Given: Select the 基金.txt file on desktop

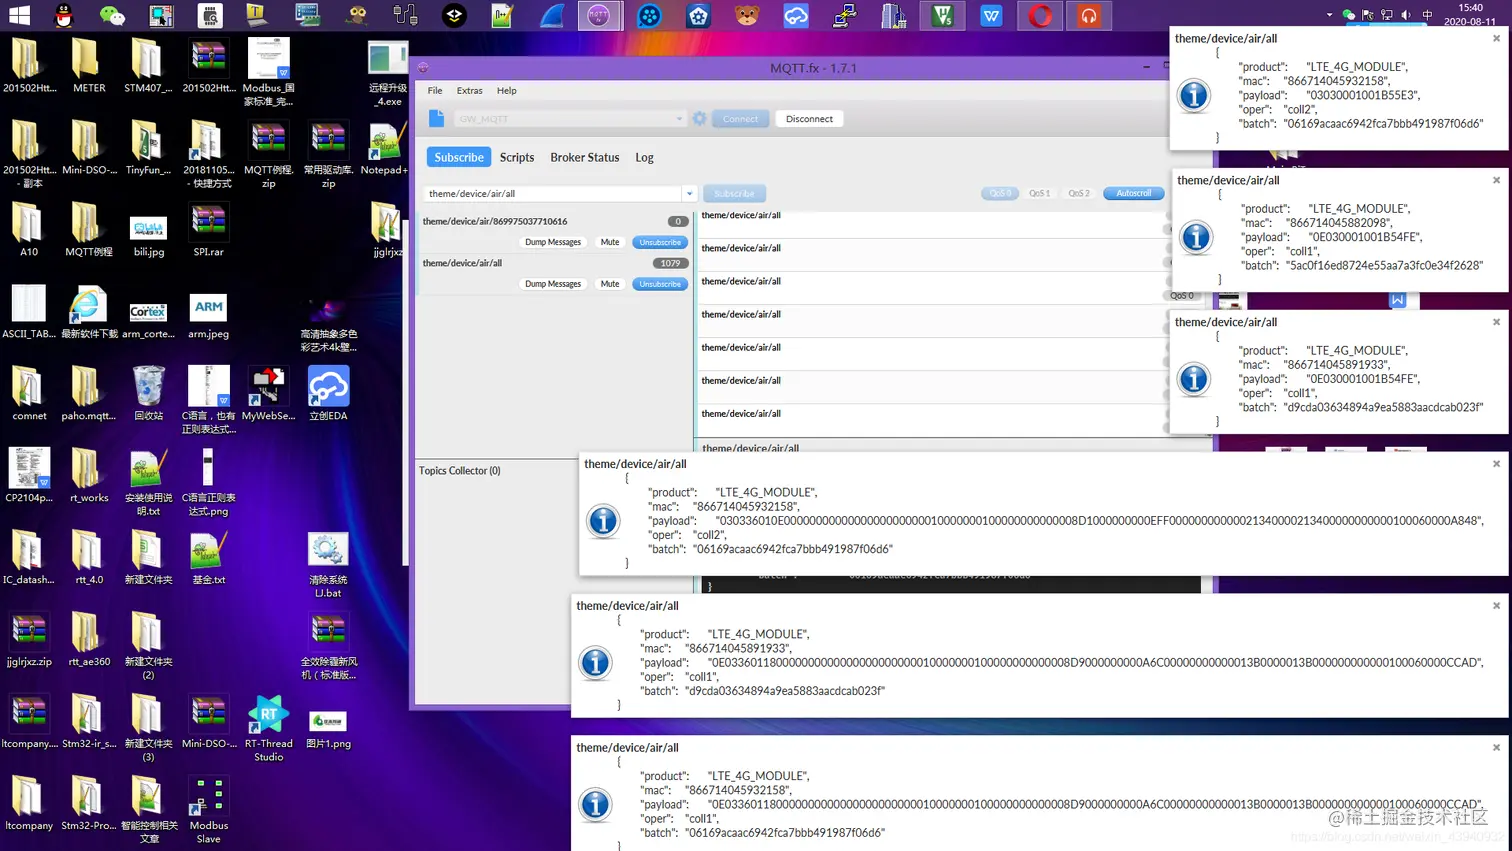Looking at the screenshot, I should (208, 558).
